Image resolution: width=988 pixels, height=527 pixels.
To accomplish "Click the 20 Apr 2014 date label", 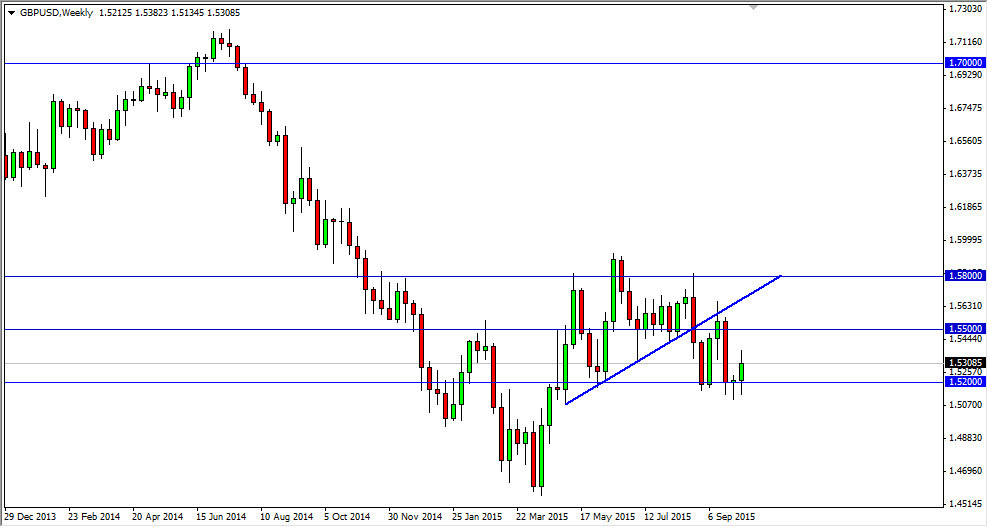I will [x=158, y=516].
